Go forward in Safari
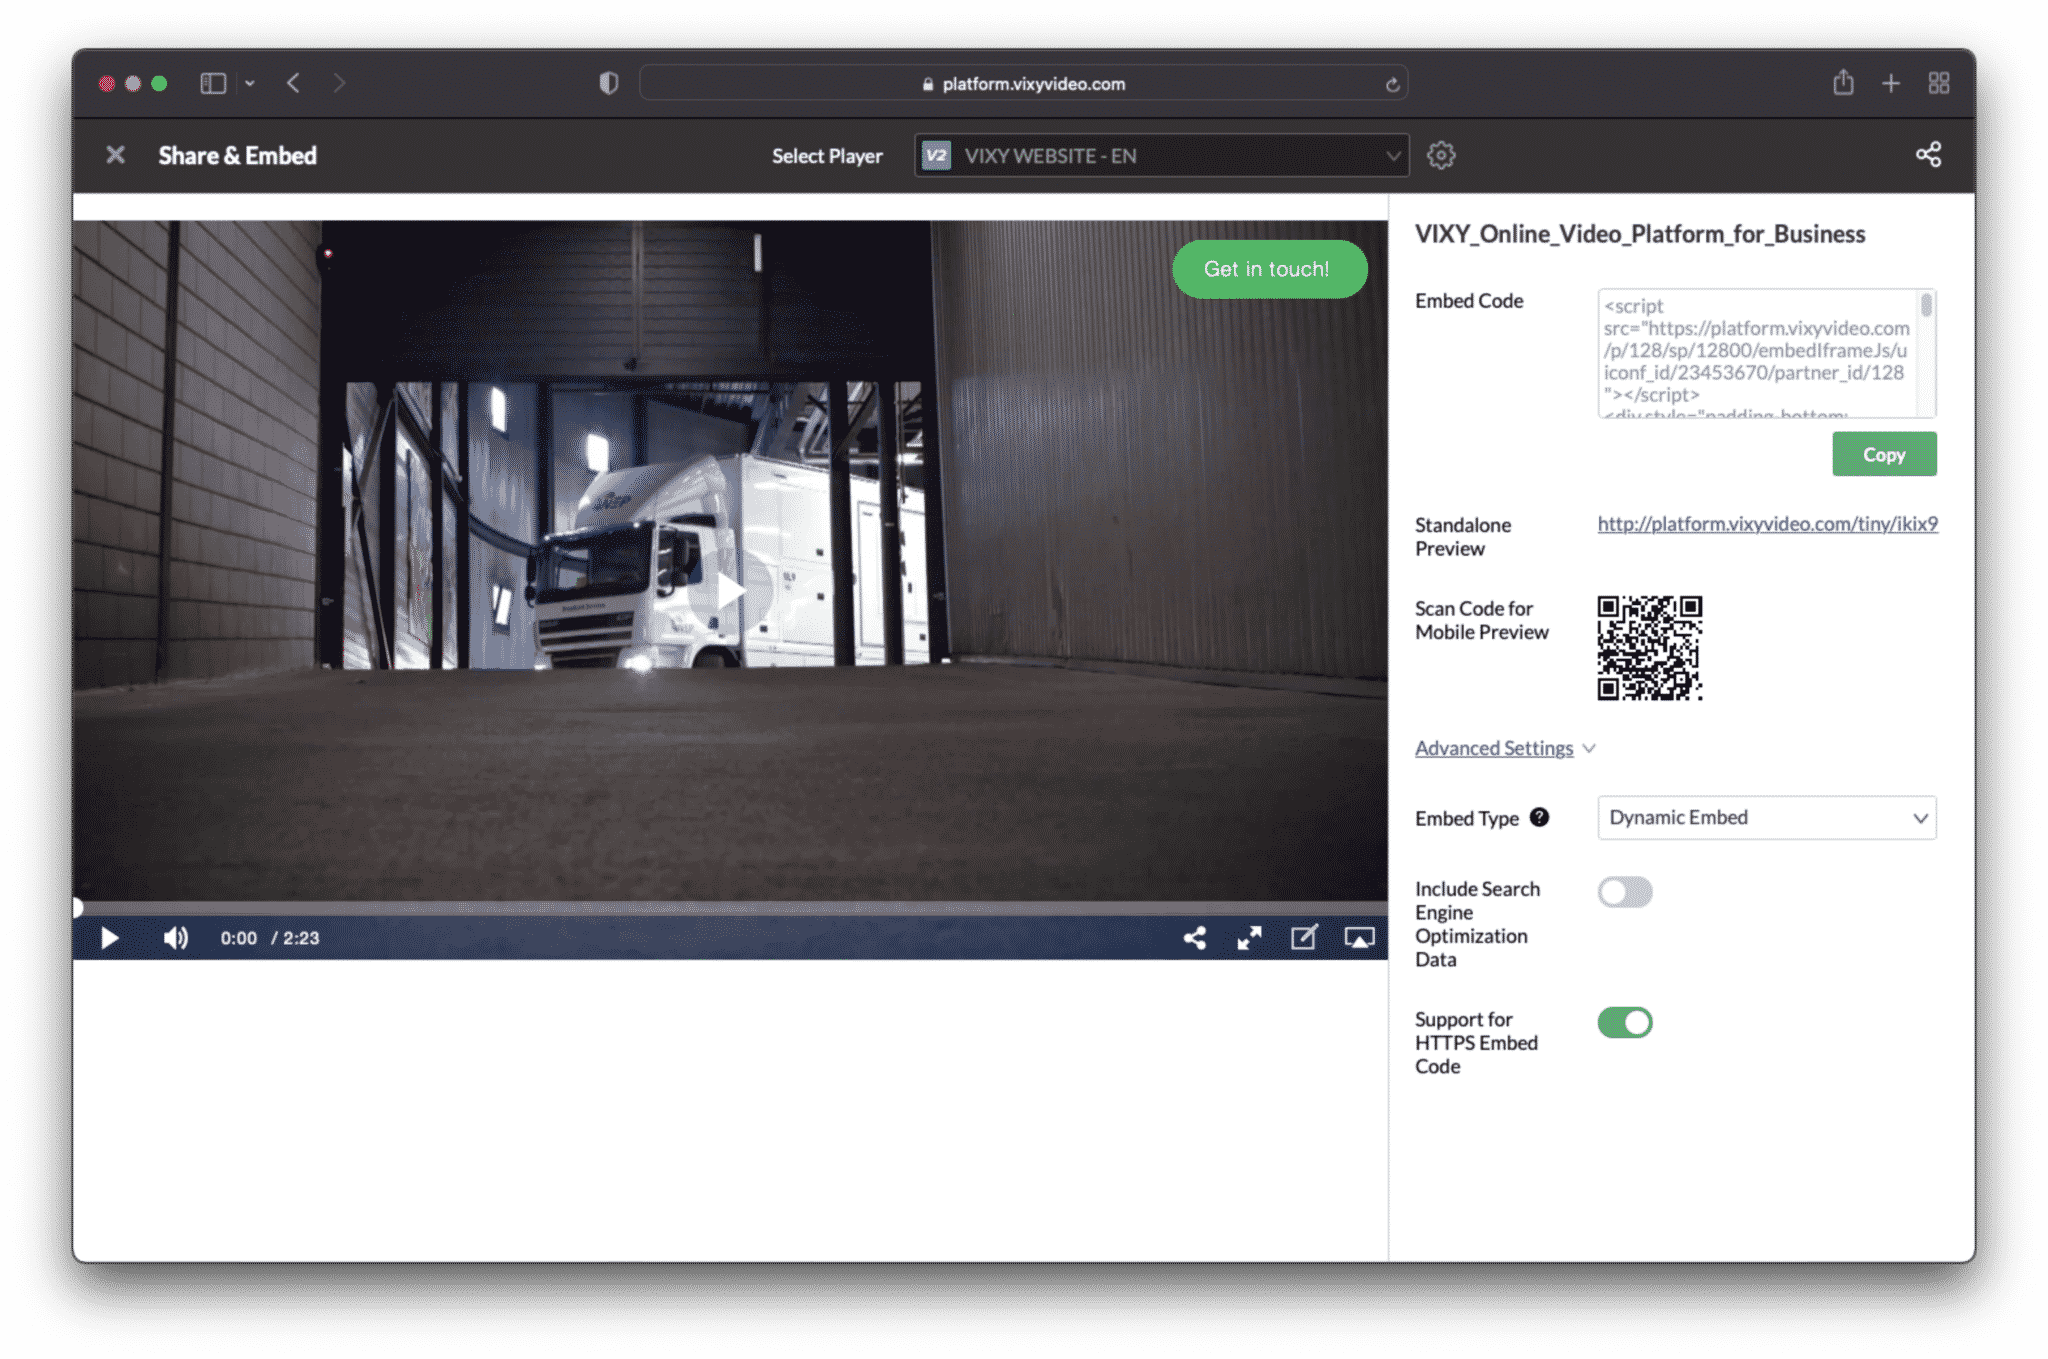This screenshot has height=1359, width=2048. [339, 83]
